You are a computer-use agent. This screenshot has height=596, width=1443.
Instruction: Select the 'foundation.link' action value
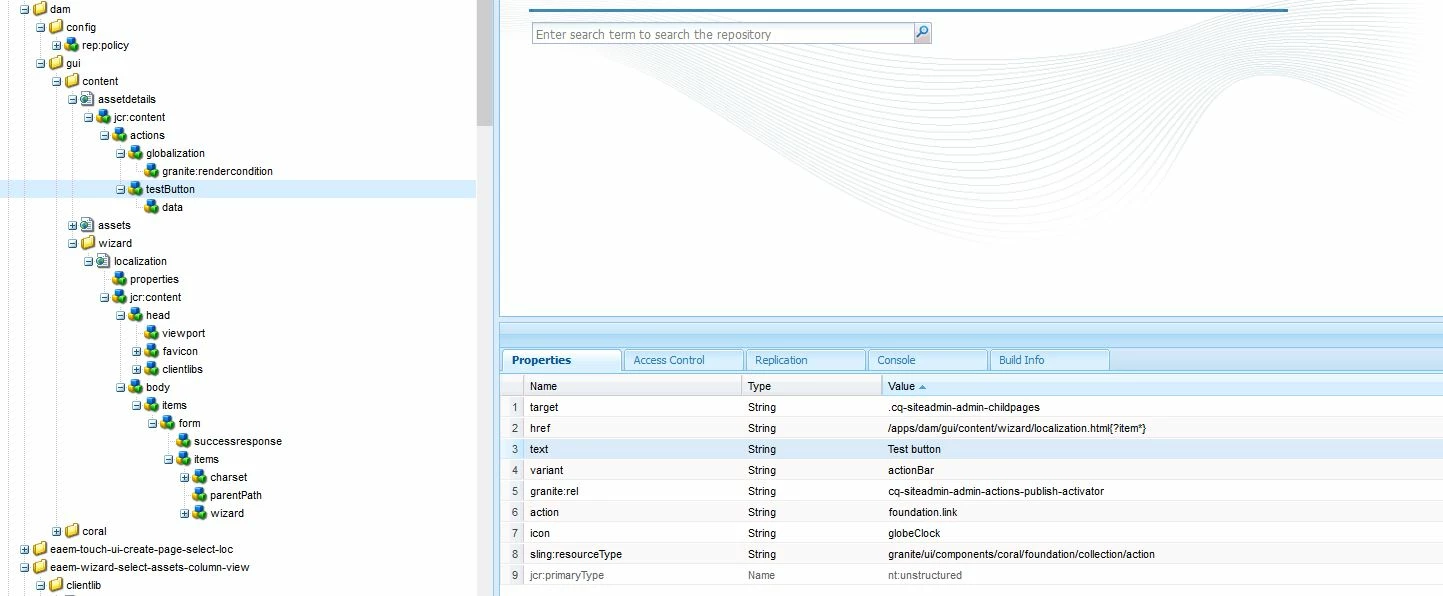[x=923, y=512]
